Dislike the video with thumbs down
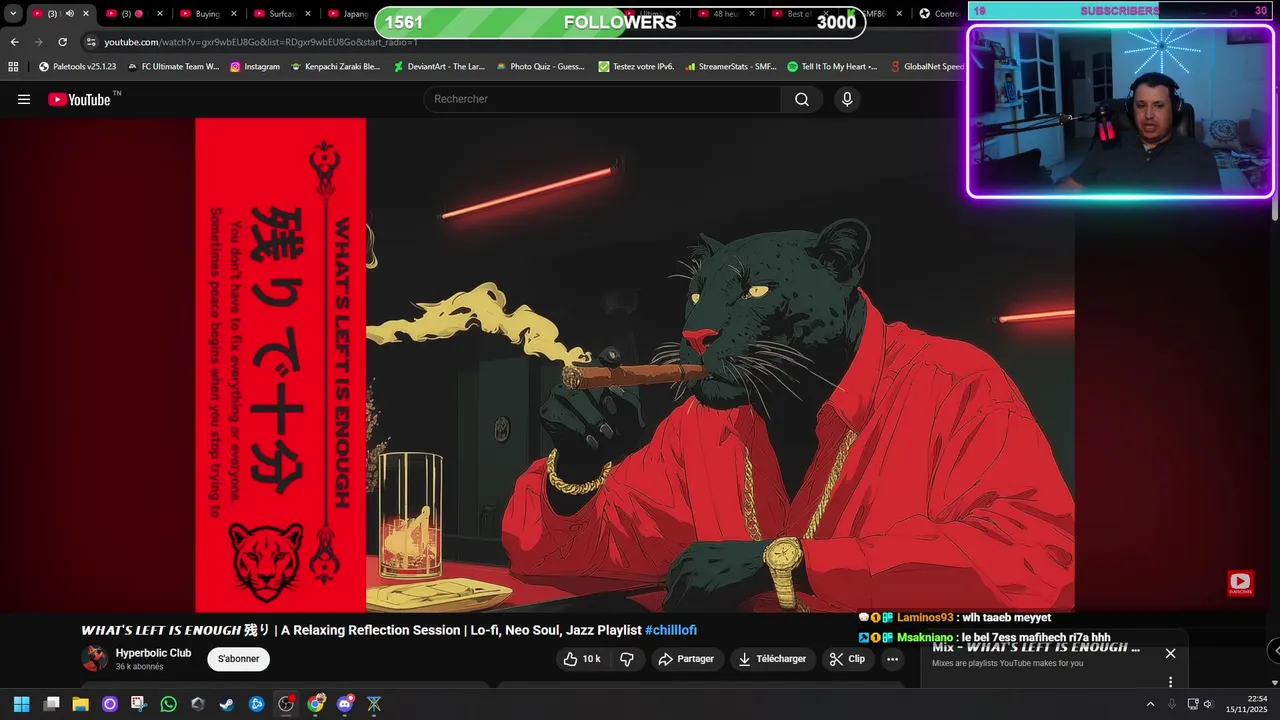 (627, 659)
